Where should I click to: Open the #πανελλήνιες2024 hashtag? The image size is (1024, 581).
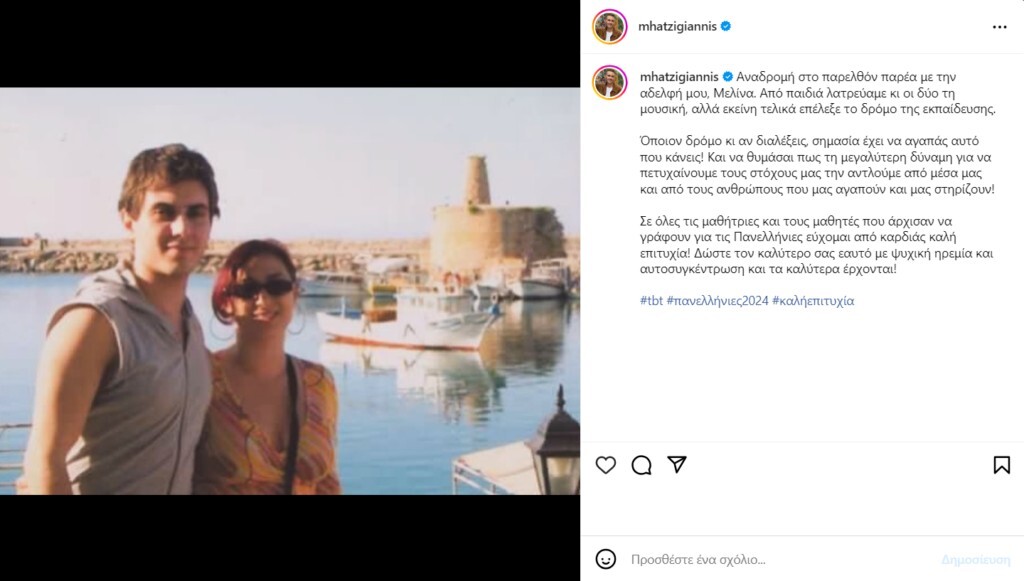pos(717,301)
